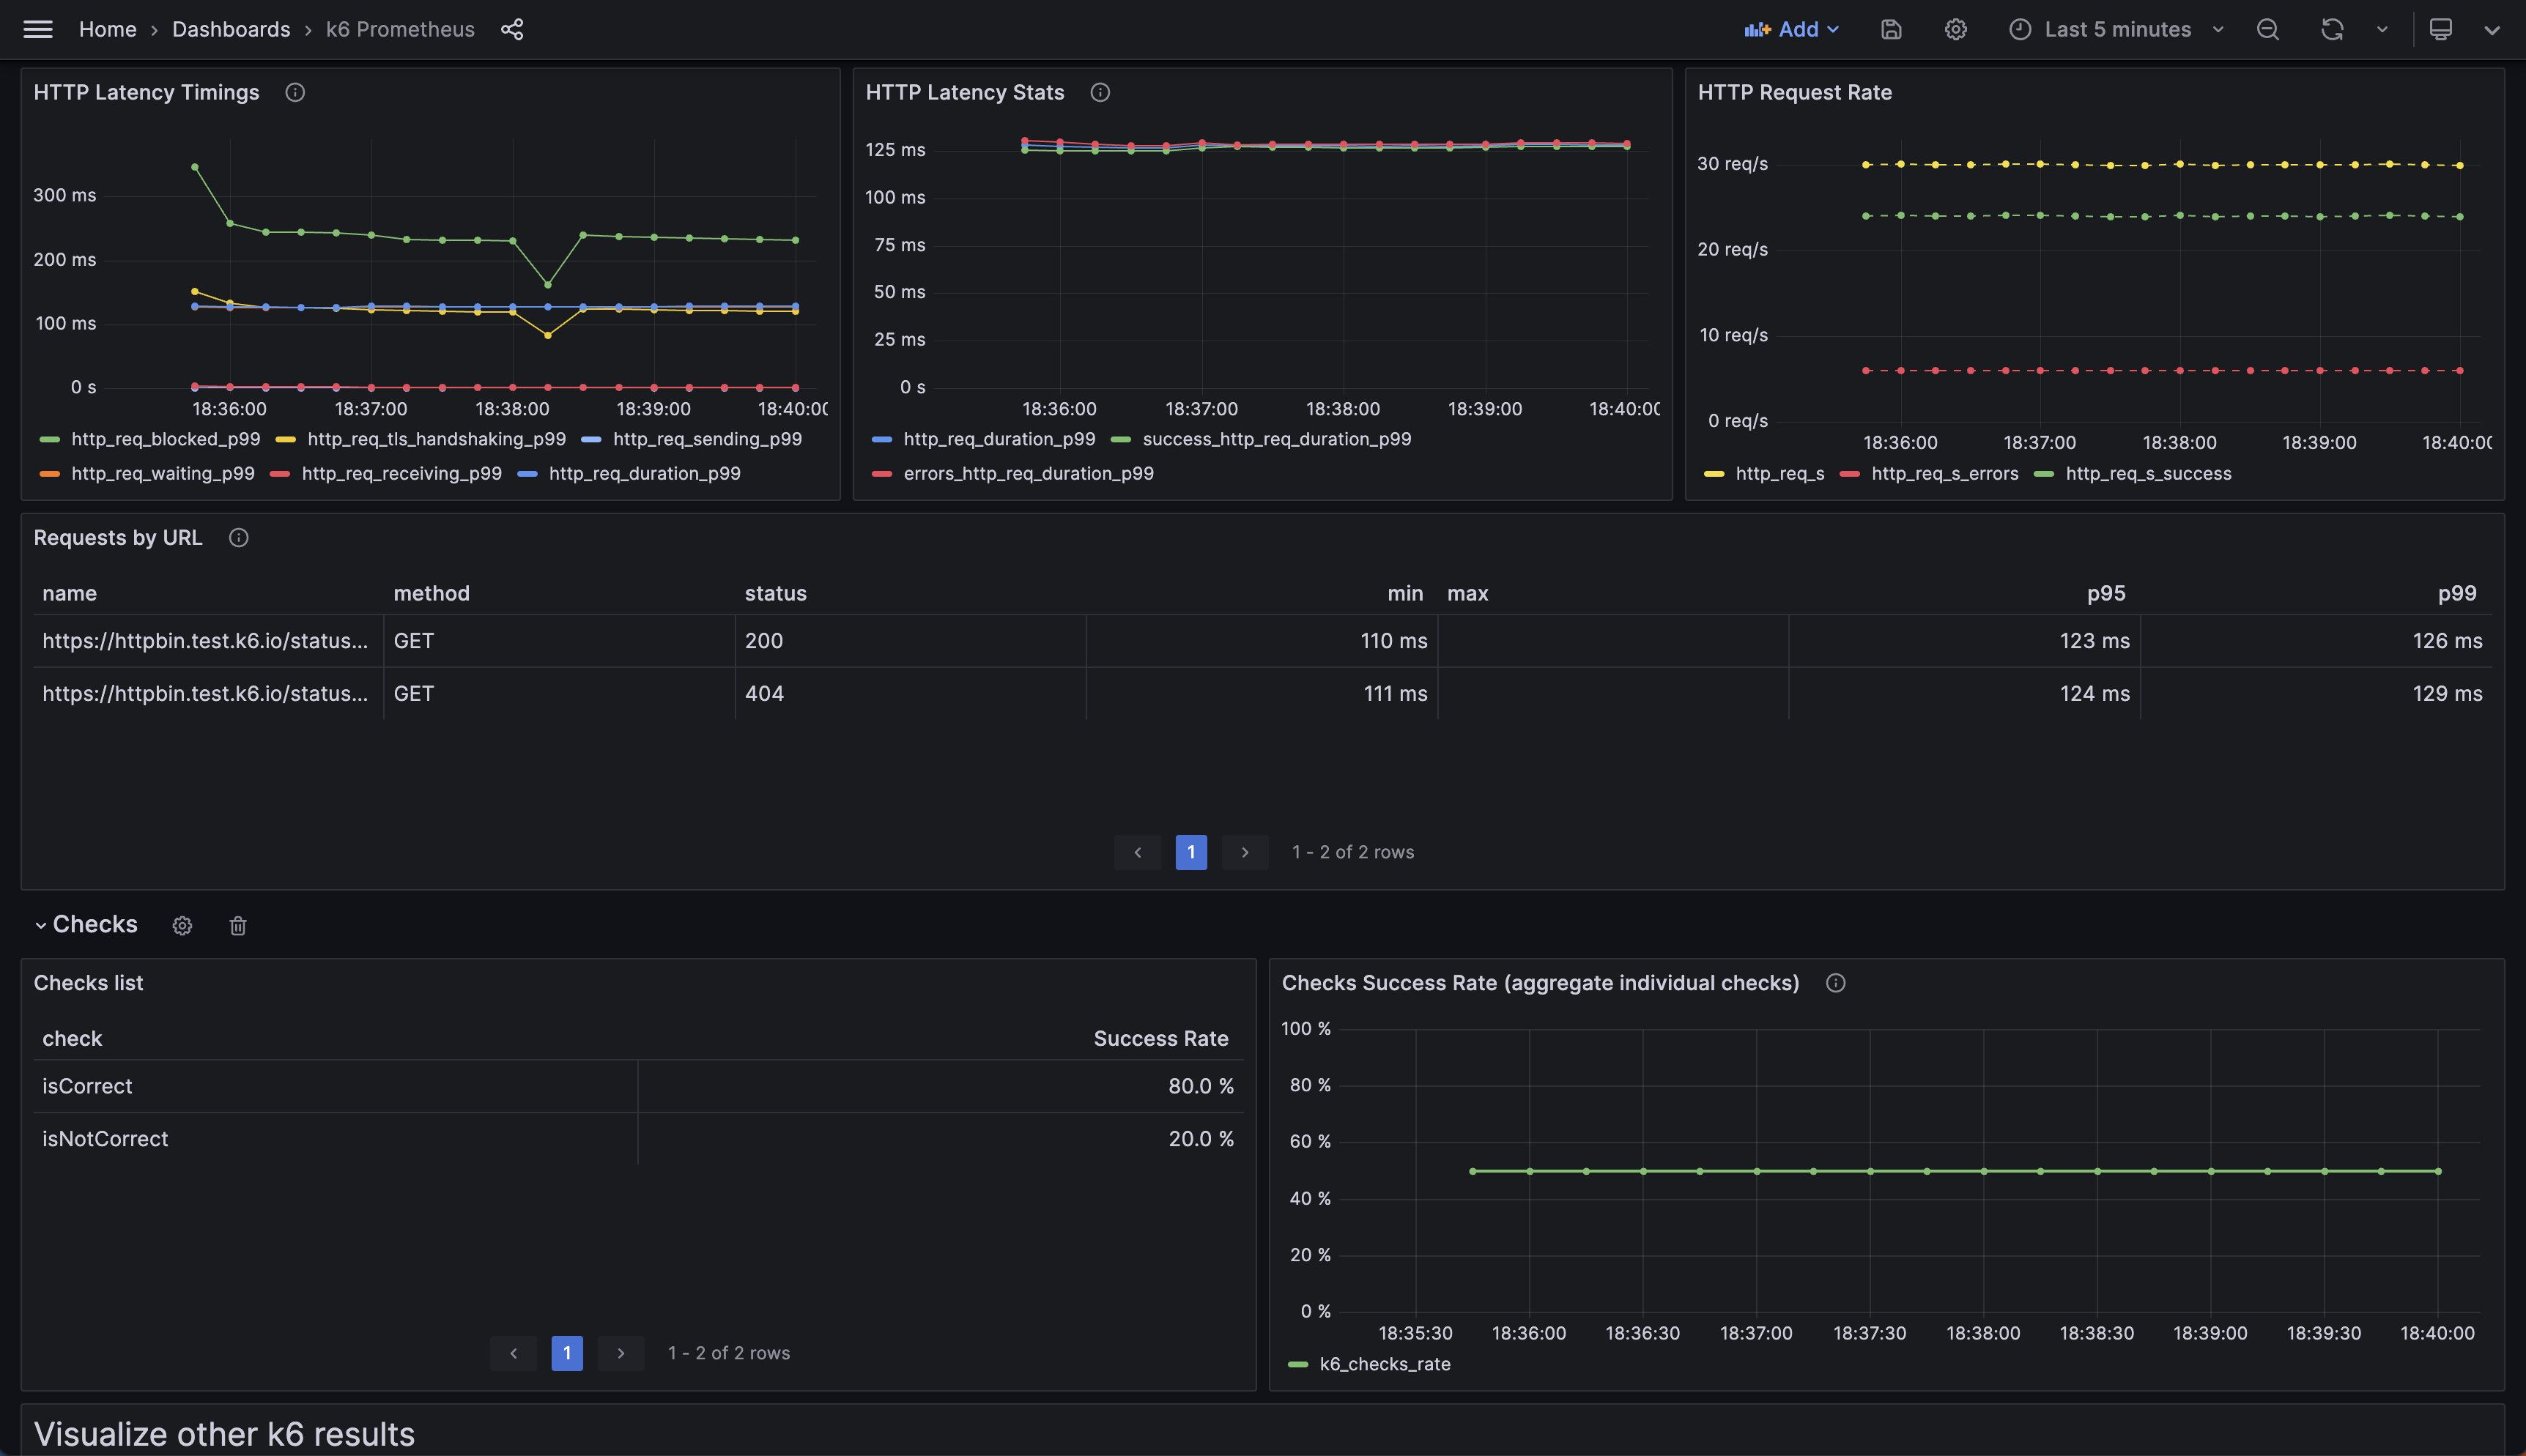2526x1456 pixels.
Task: Open refresh interval dropdown arrow
Action: pyautogui.click(x=2382, y=29)
